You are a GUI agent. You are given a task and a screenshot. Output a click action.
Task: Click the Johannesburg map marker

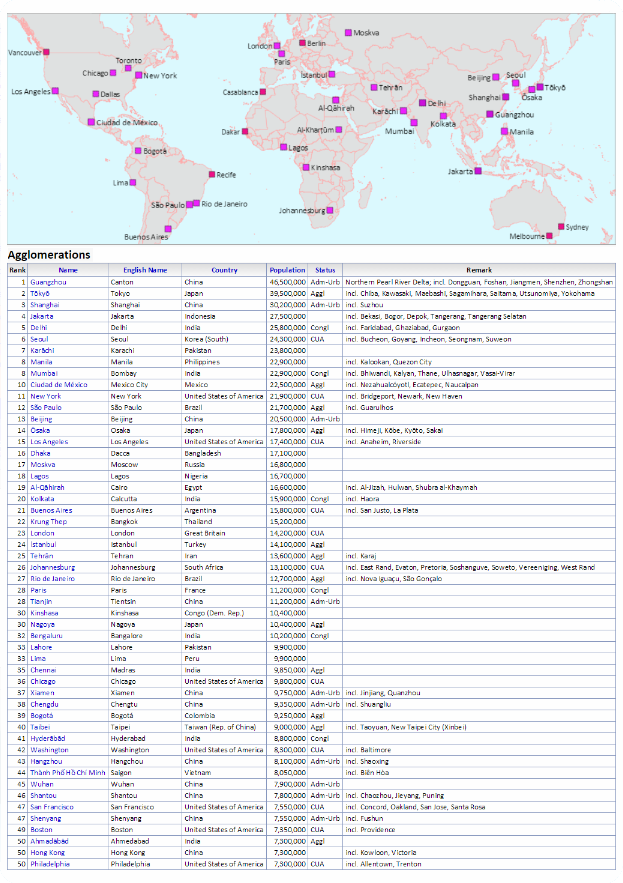(330, 210)
